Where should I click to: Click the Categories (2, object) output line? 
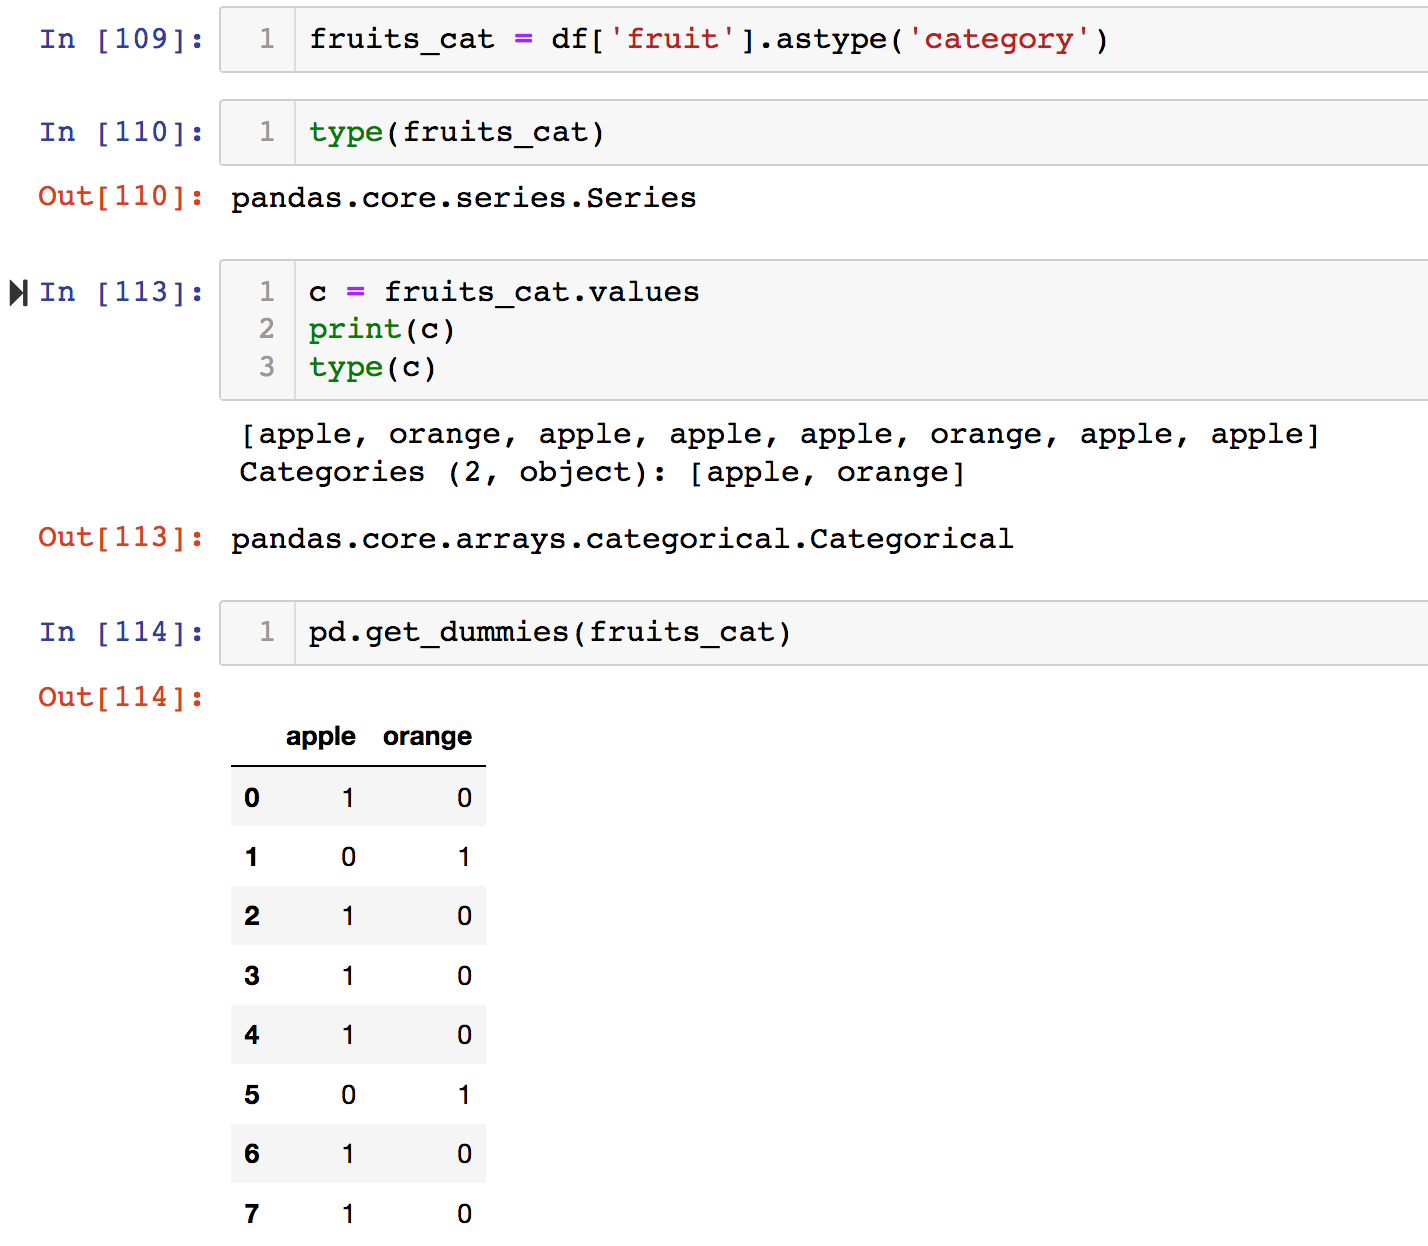[602, 472]
